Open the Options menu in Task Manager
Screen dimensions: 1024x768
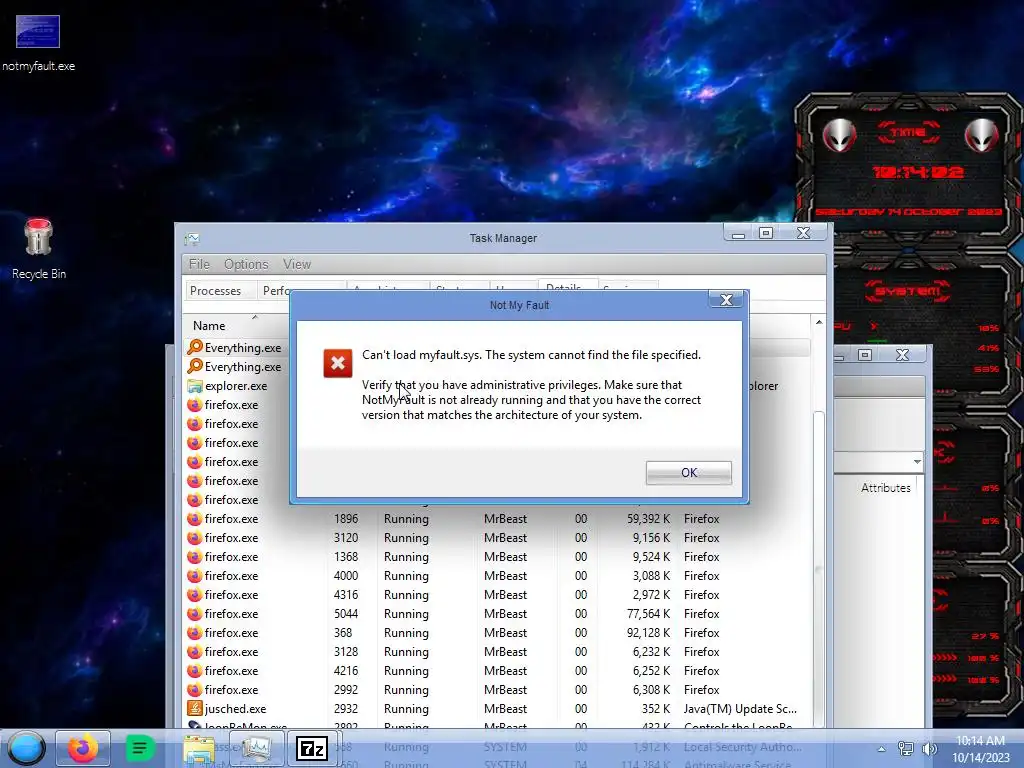[x=246, y=264]
